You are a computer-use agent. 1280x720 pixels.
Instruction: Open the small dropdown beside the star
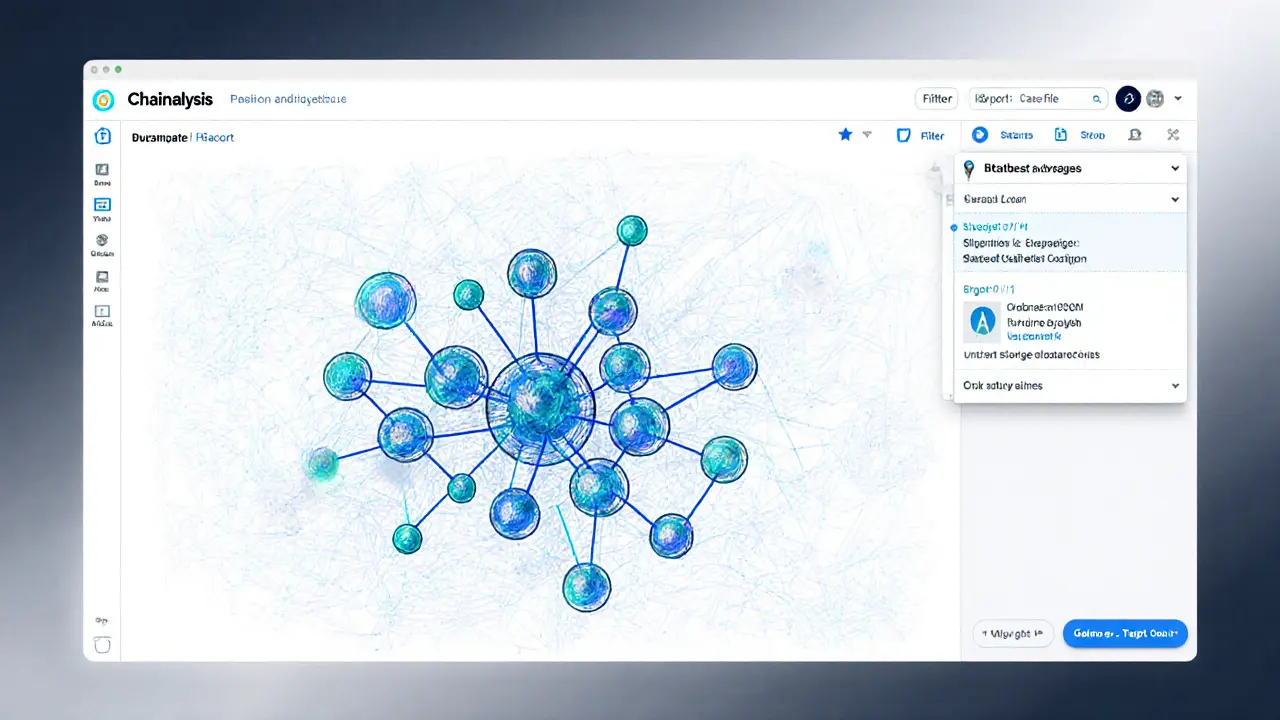click(x=867, y=135)
